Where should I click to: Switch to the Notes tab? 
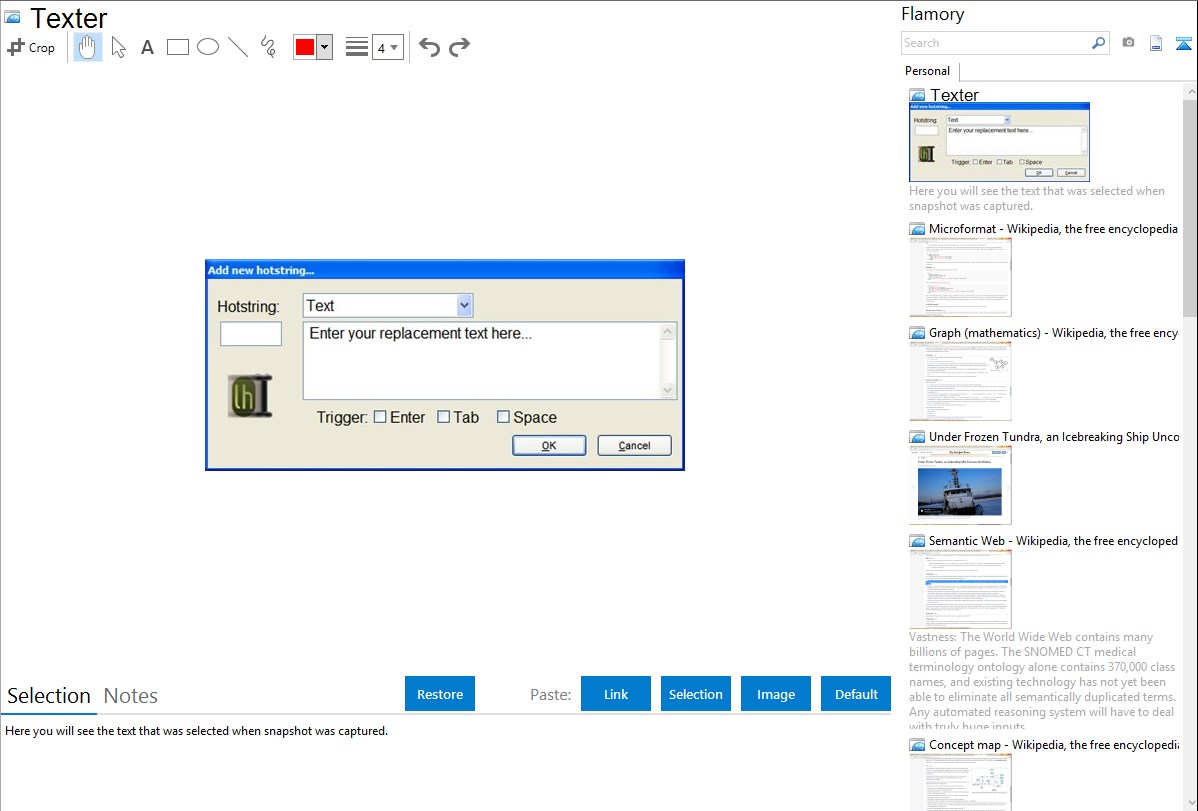(131, 696)
